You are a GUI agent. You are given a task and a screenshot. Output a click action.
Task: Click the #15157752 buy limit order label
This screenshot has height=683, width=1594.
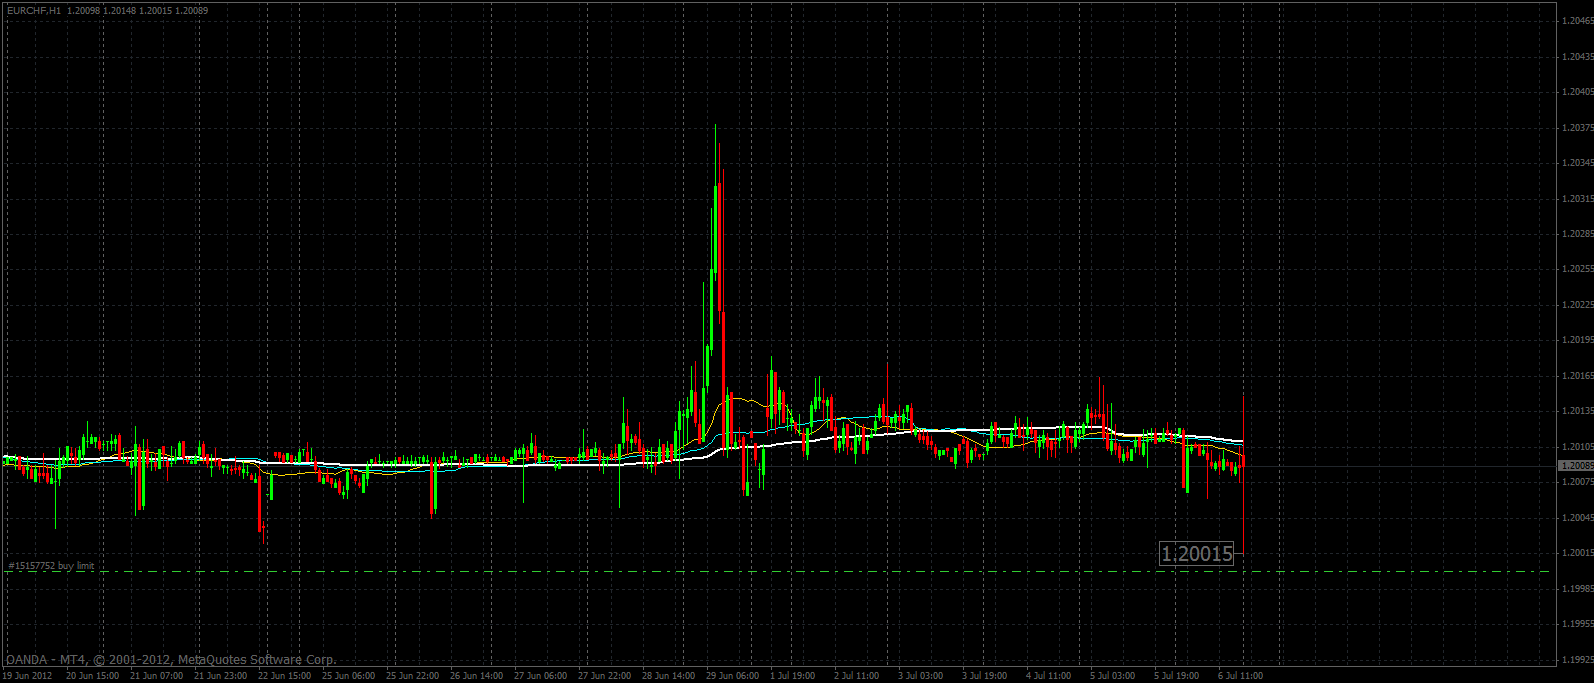click(51, 566)
